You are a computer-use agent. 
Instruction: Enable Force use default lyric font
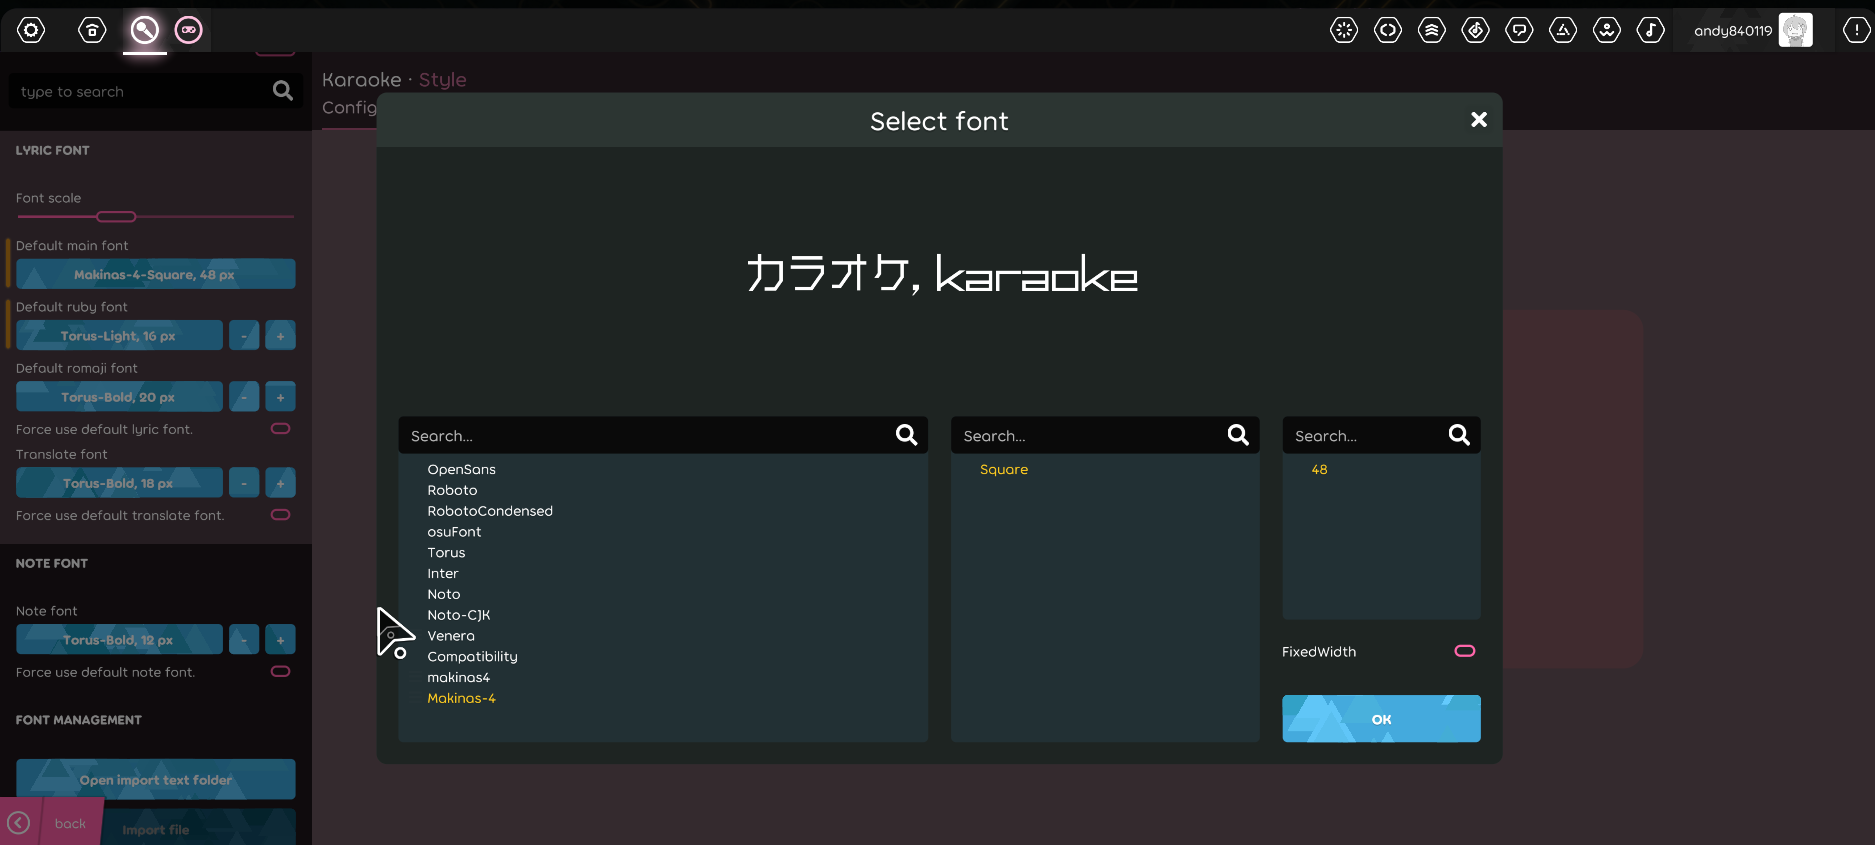click(x=281, y=429)
